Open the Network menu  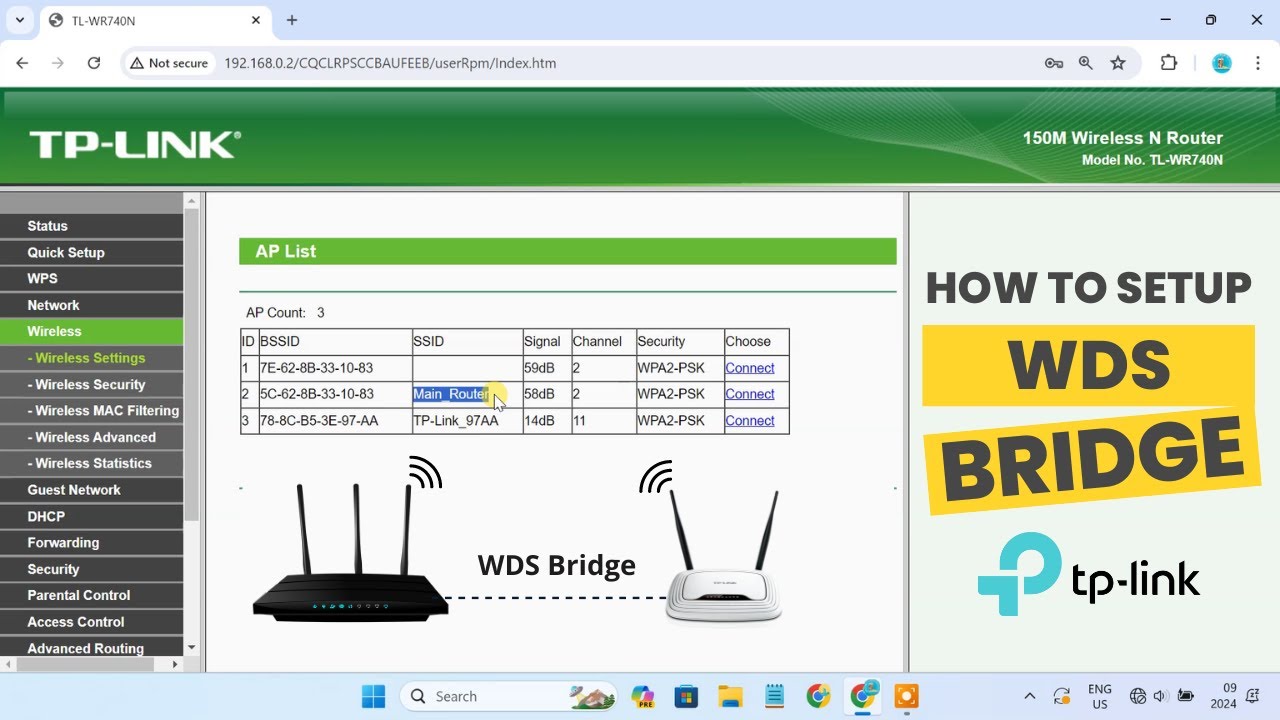pyautogui.click(x=91, y=305)
